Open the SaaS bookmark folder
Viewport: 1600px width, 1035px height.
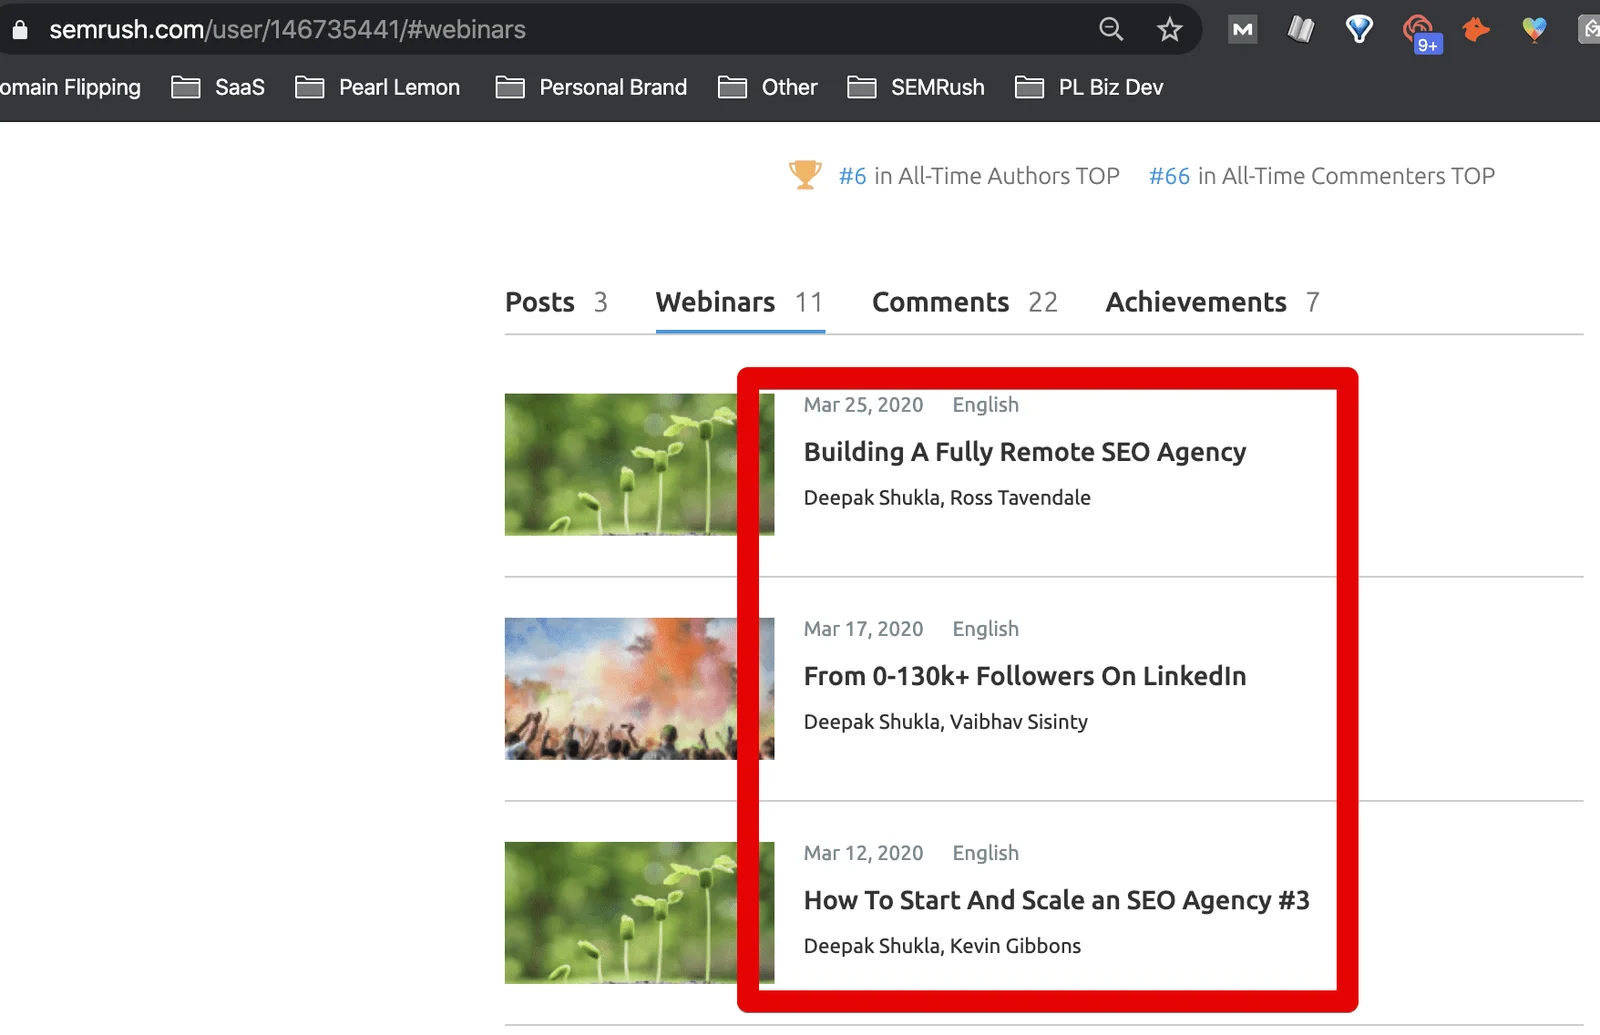(218, 87)
